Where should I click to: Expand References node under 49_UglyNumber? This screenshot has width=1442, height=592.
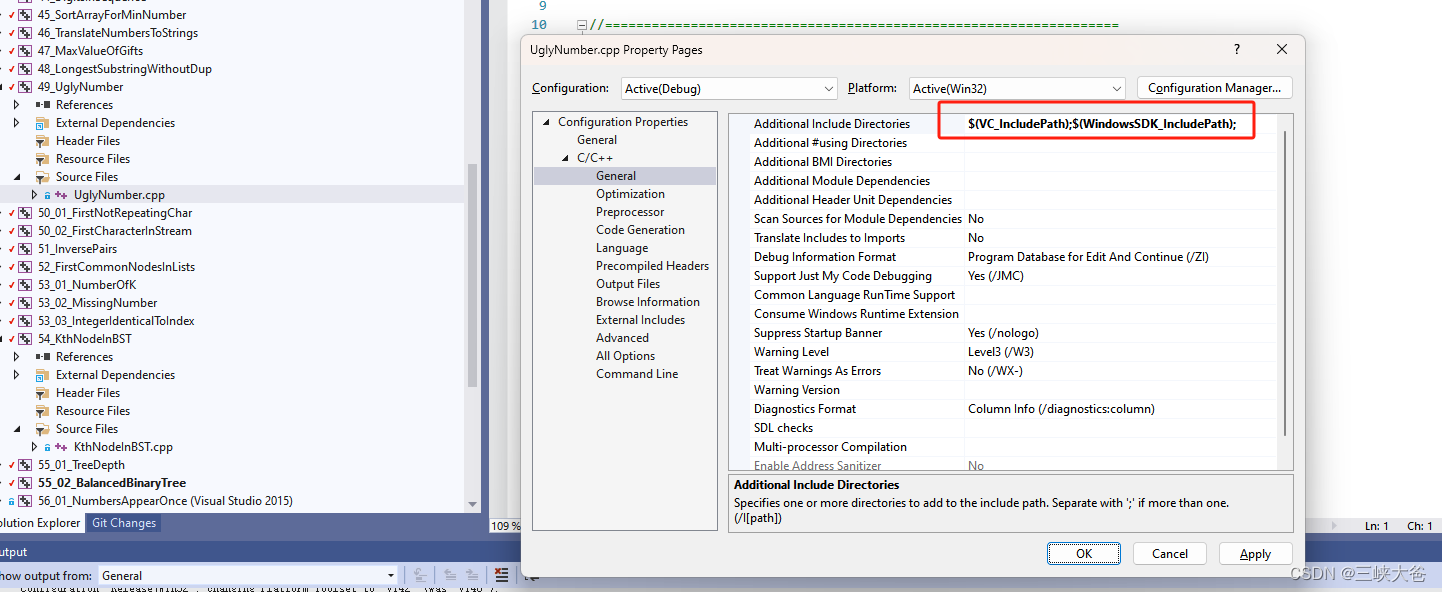pyautogui.click(x=16, y=105)
